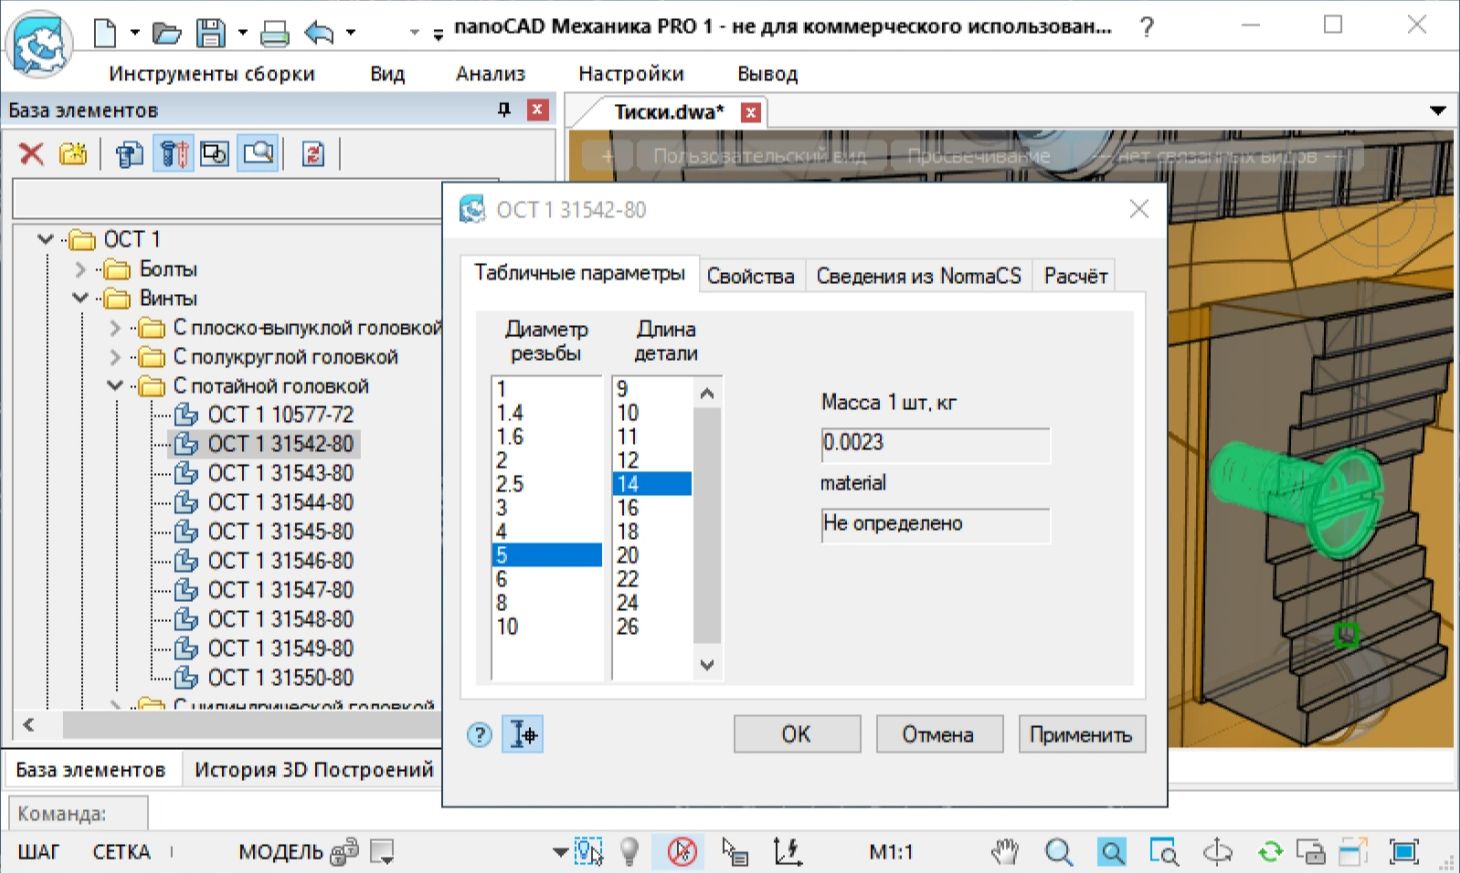The image size is (1460, 873).
Task: Open the document tabs list arrow
Action: 1438,111
